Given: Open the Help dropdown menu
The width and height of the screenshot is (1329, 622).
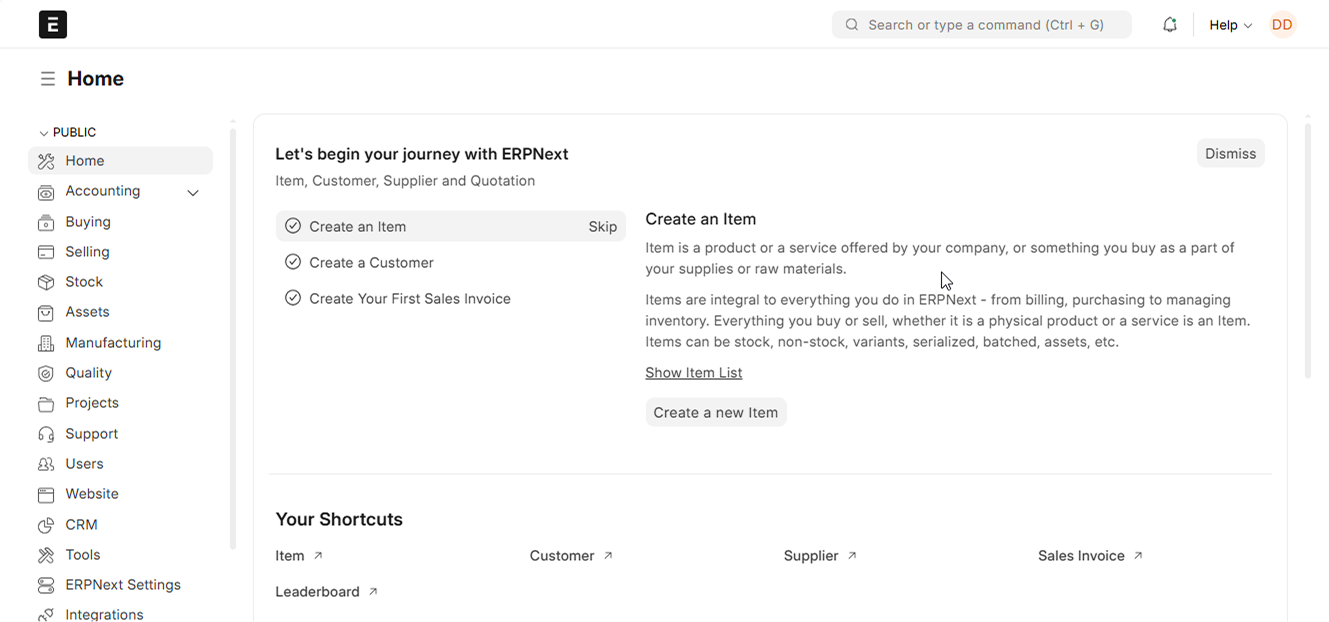Looking at the screenshot, I should (x=1230, y=25).
